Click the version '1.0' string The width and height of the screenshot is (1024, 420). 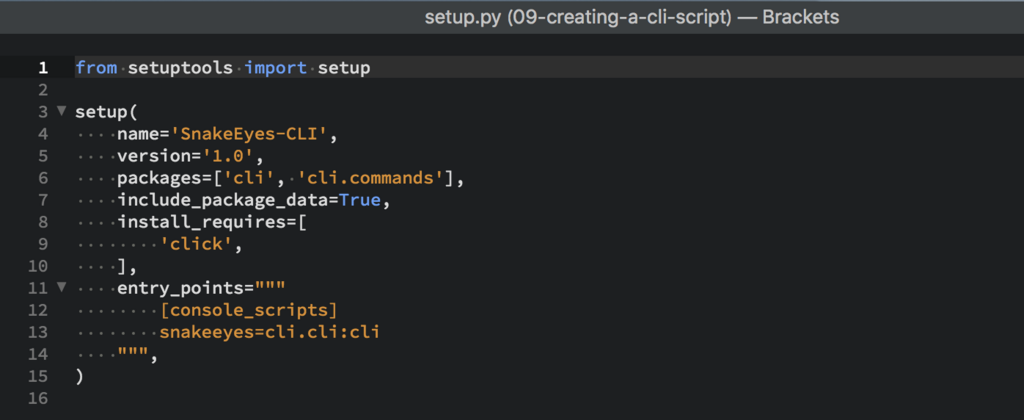235,156
